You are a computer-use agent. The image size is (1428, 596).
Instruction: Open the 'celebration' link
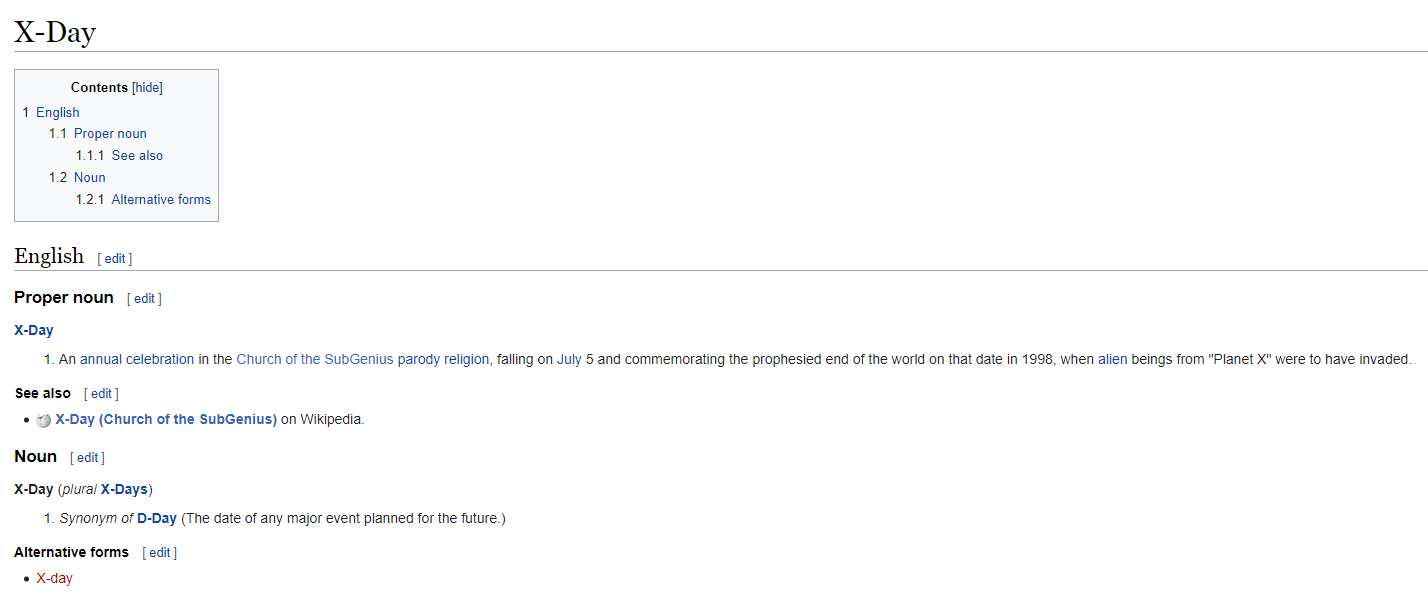click(x=160, y=360)
